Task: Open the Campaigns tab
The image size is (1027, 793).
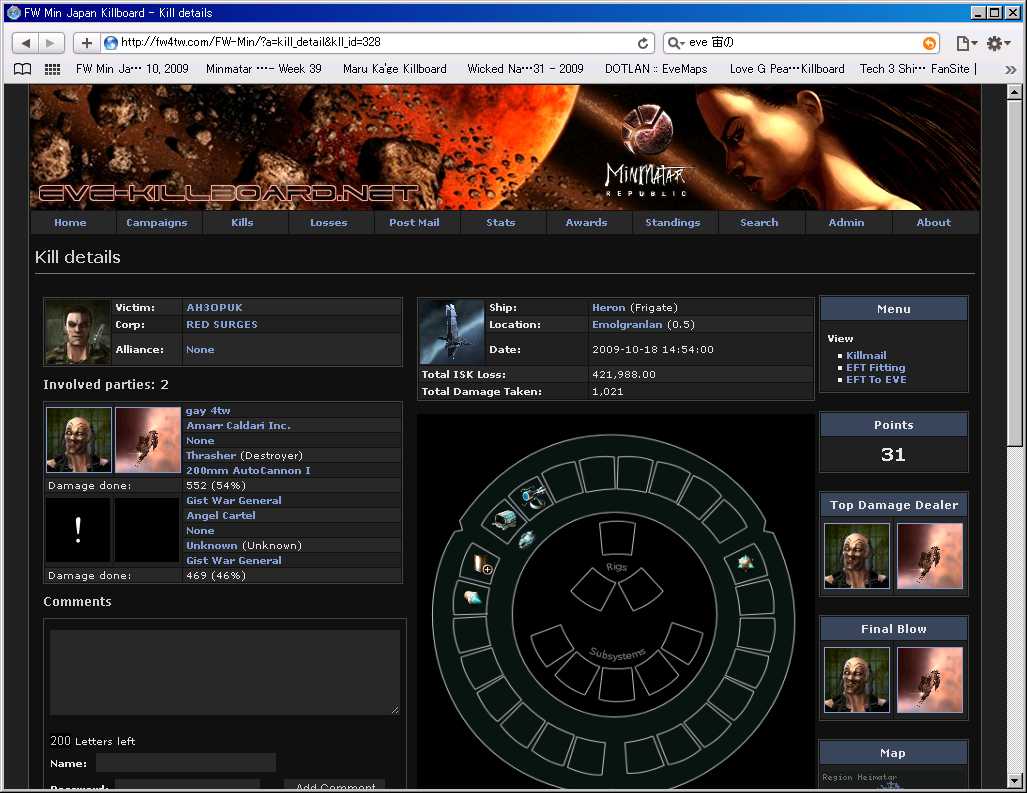Action: pyautogui.click(x=157, y=223)
